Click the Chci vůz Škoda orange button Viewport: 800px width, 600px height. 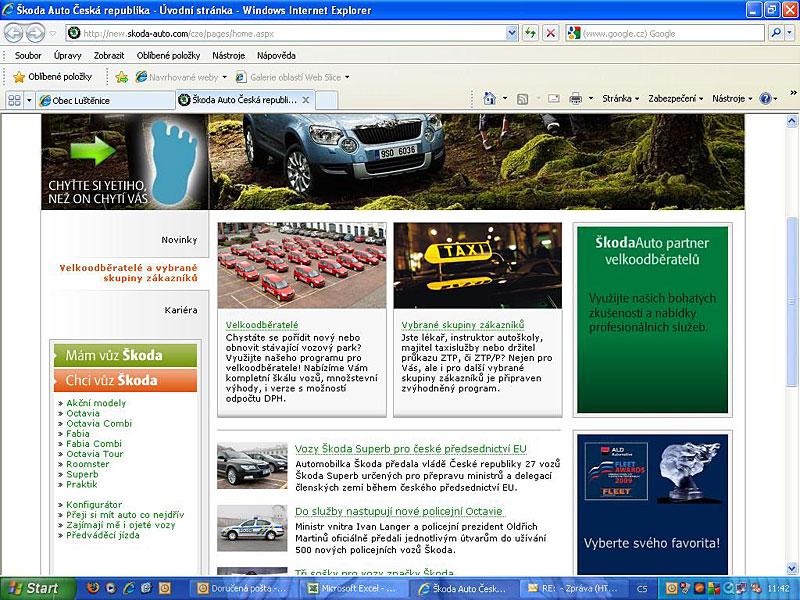coord(126,380)
